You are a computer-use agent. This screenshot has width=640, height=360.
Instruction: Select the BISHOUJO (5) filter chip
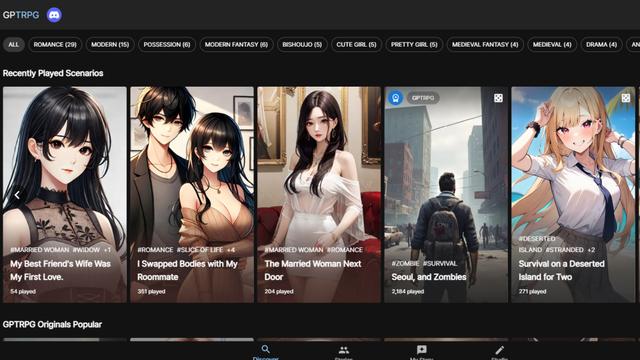click(302, 44)
